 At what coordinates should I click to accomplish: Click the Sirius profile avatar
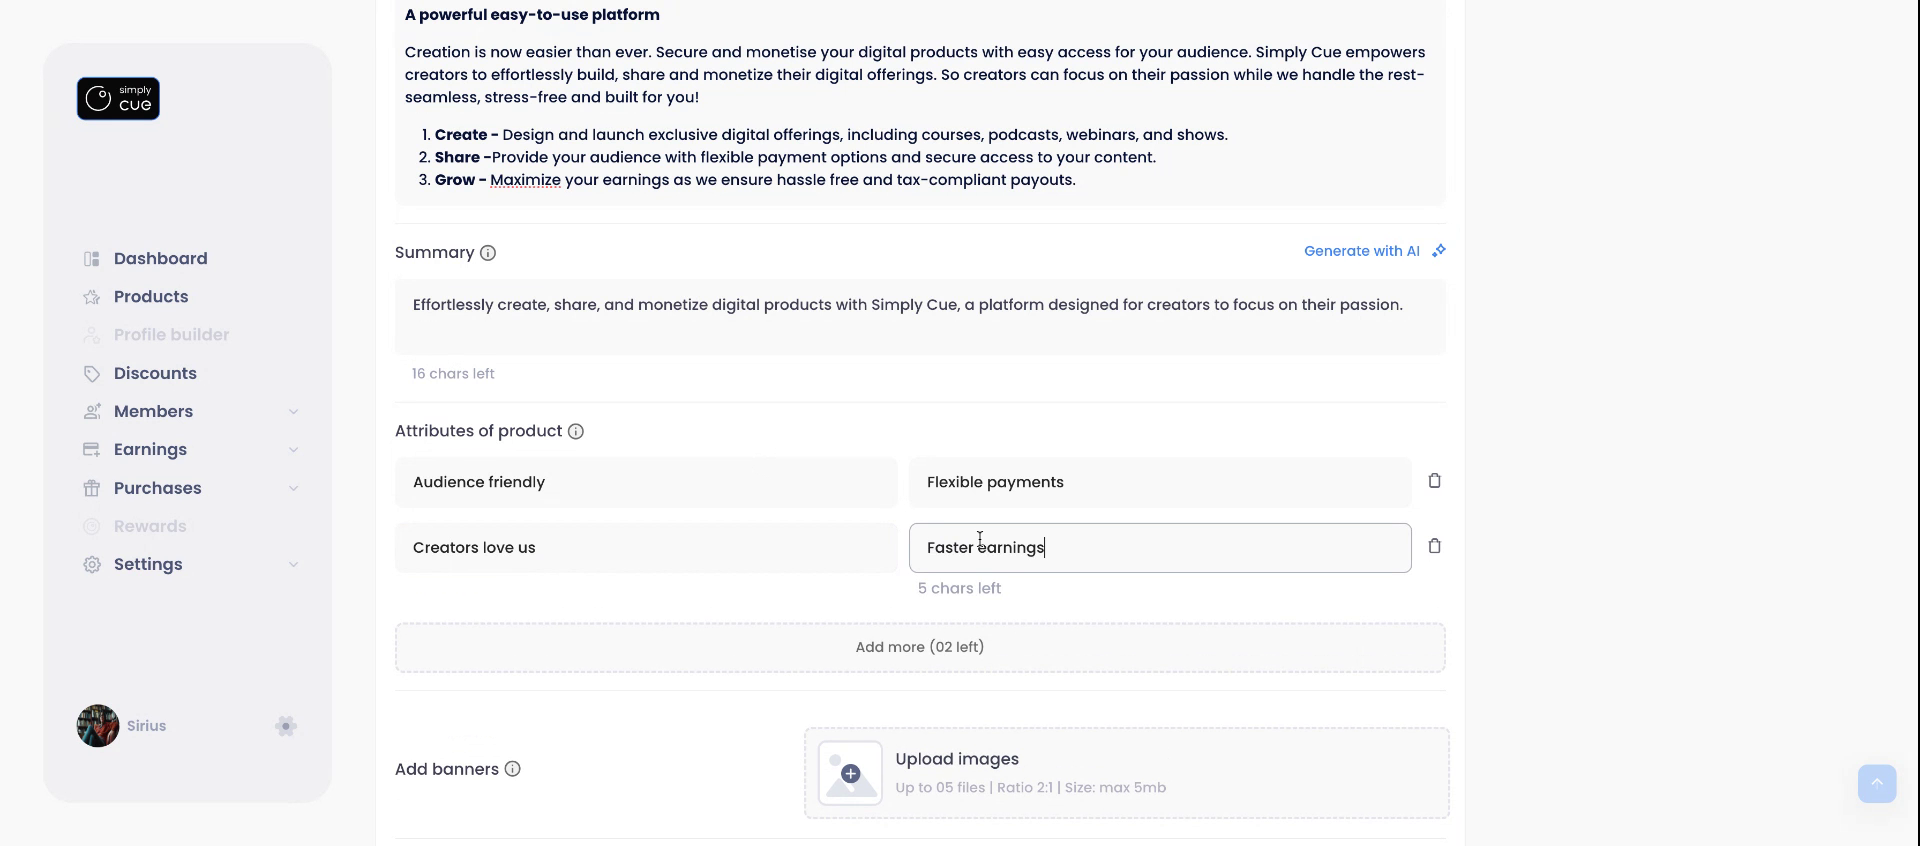coord(98,726)
